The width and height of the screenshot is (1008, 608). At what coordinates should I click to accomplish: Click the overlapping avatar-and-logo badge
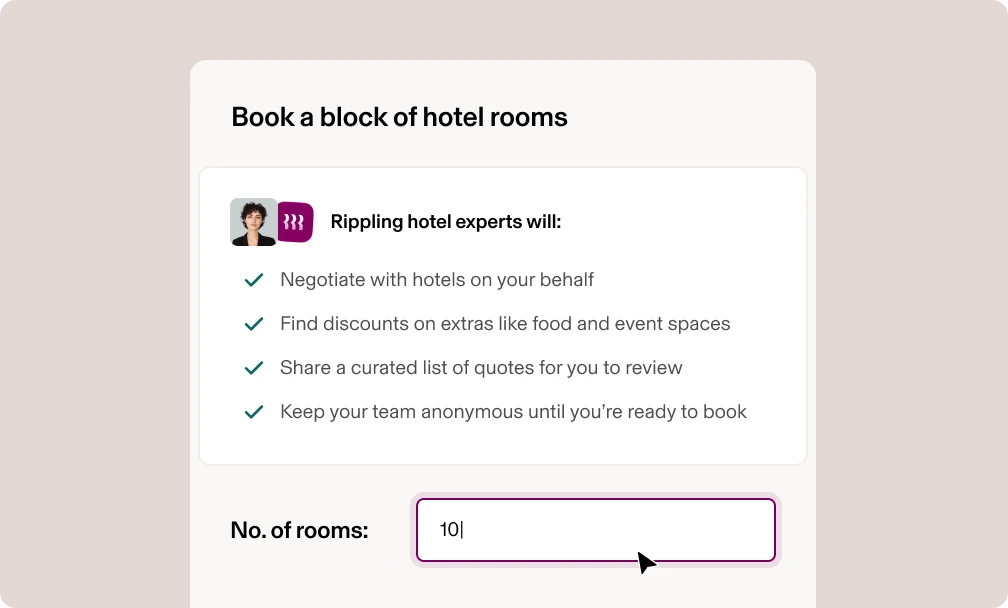(271, 221)
